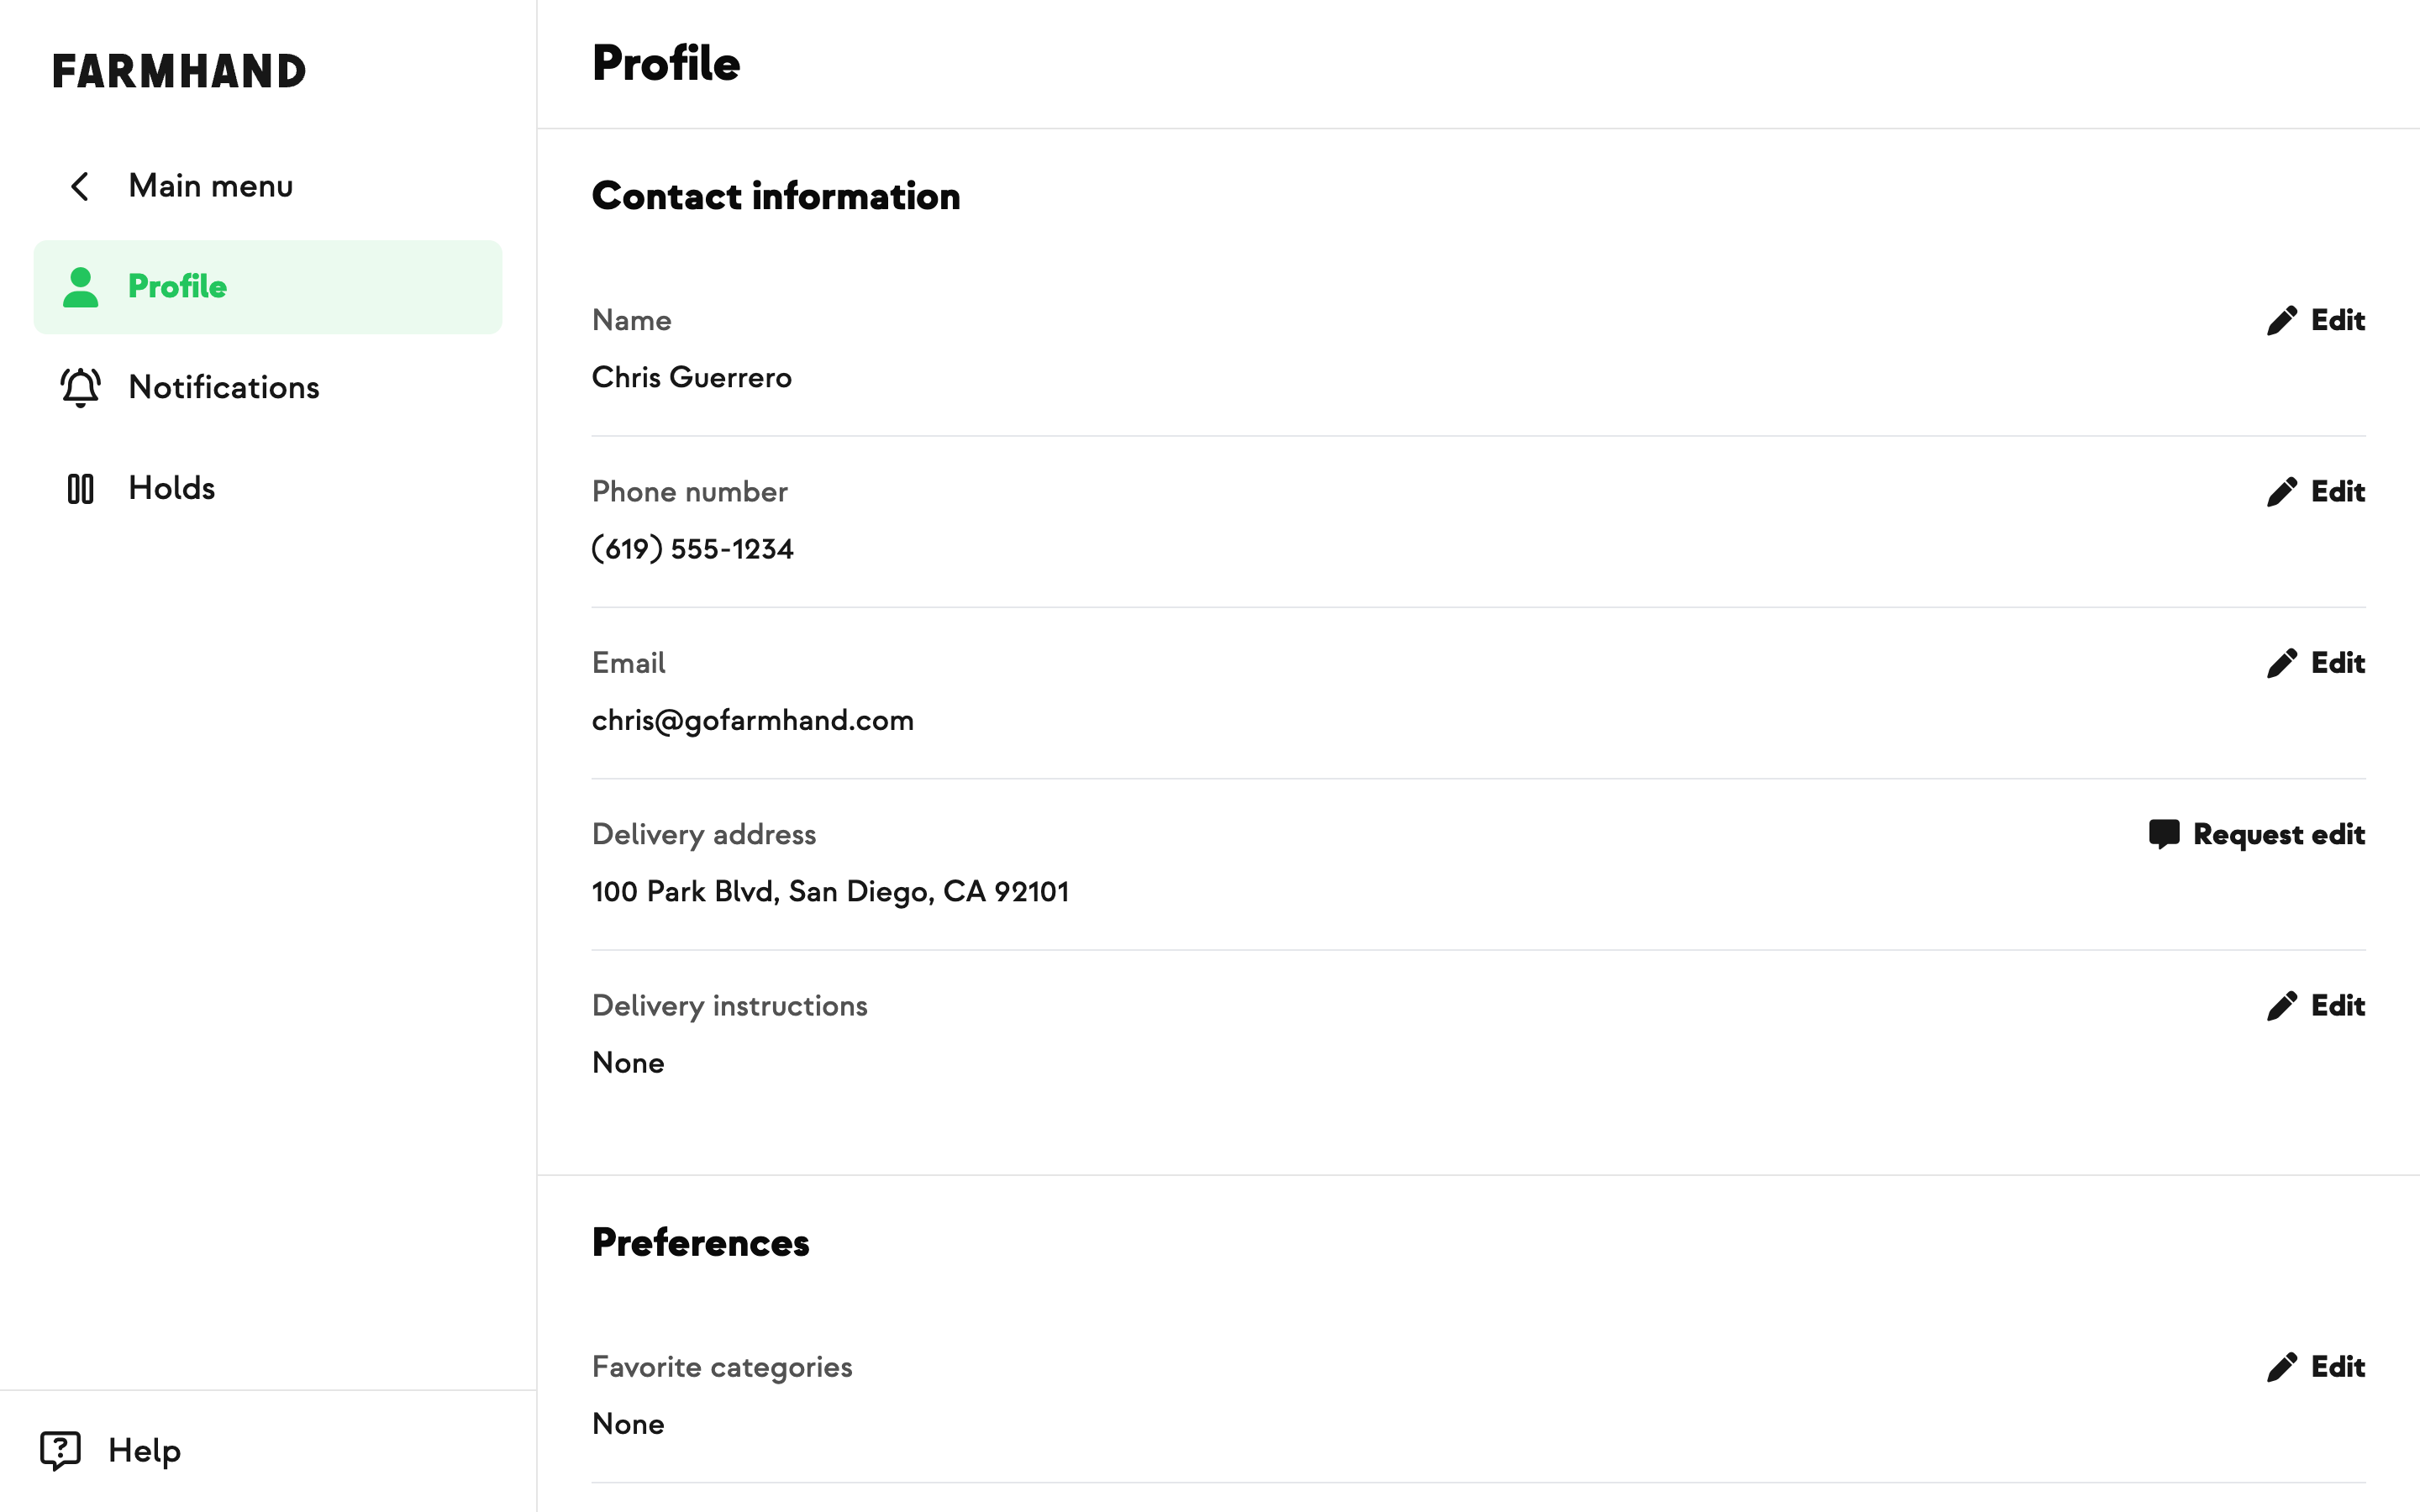The image size is (2420, 1512).
Task: Click the FARMHAND logo
Action: click(179, 72)
